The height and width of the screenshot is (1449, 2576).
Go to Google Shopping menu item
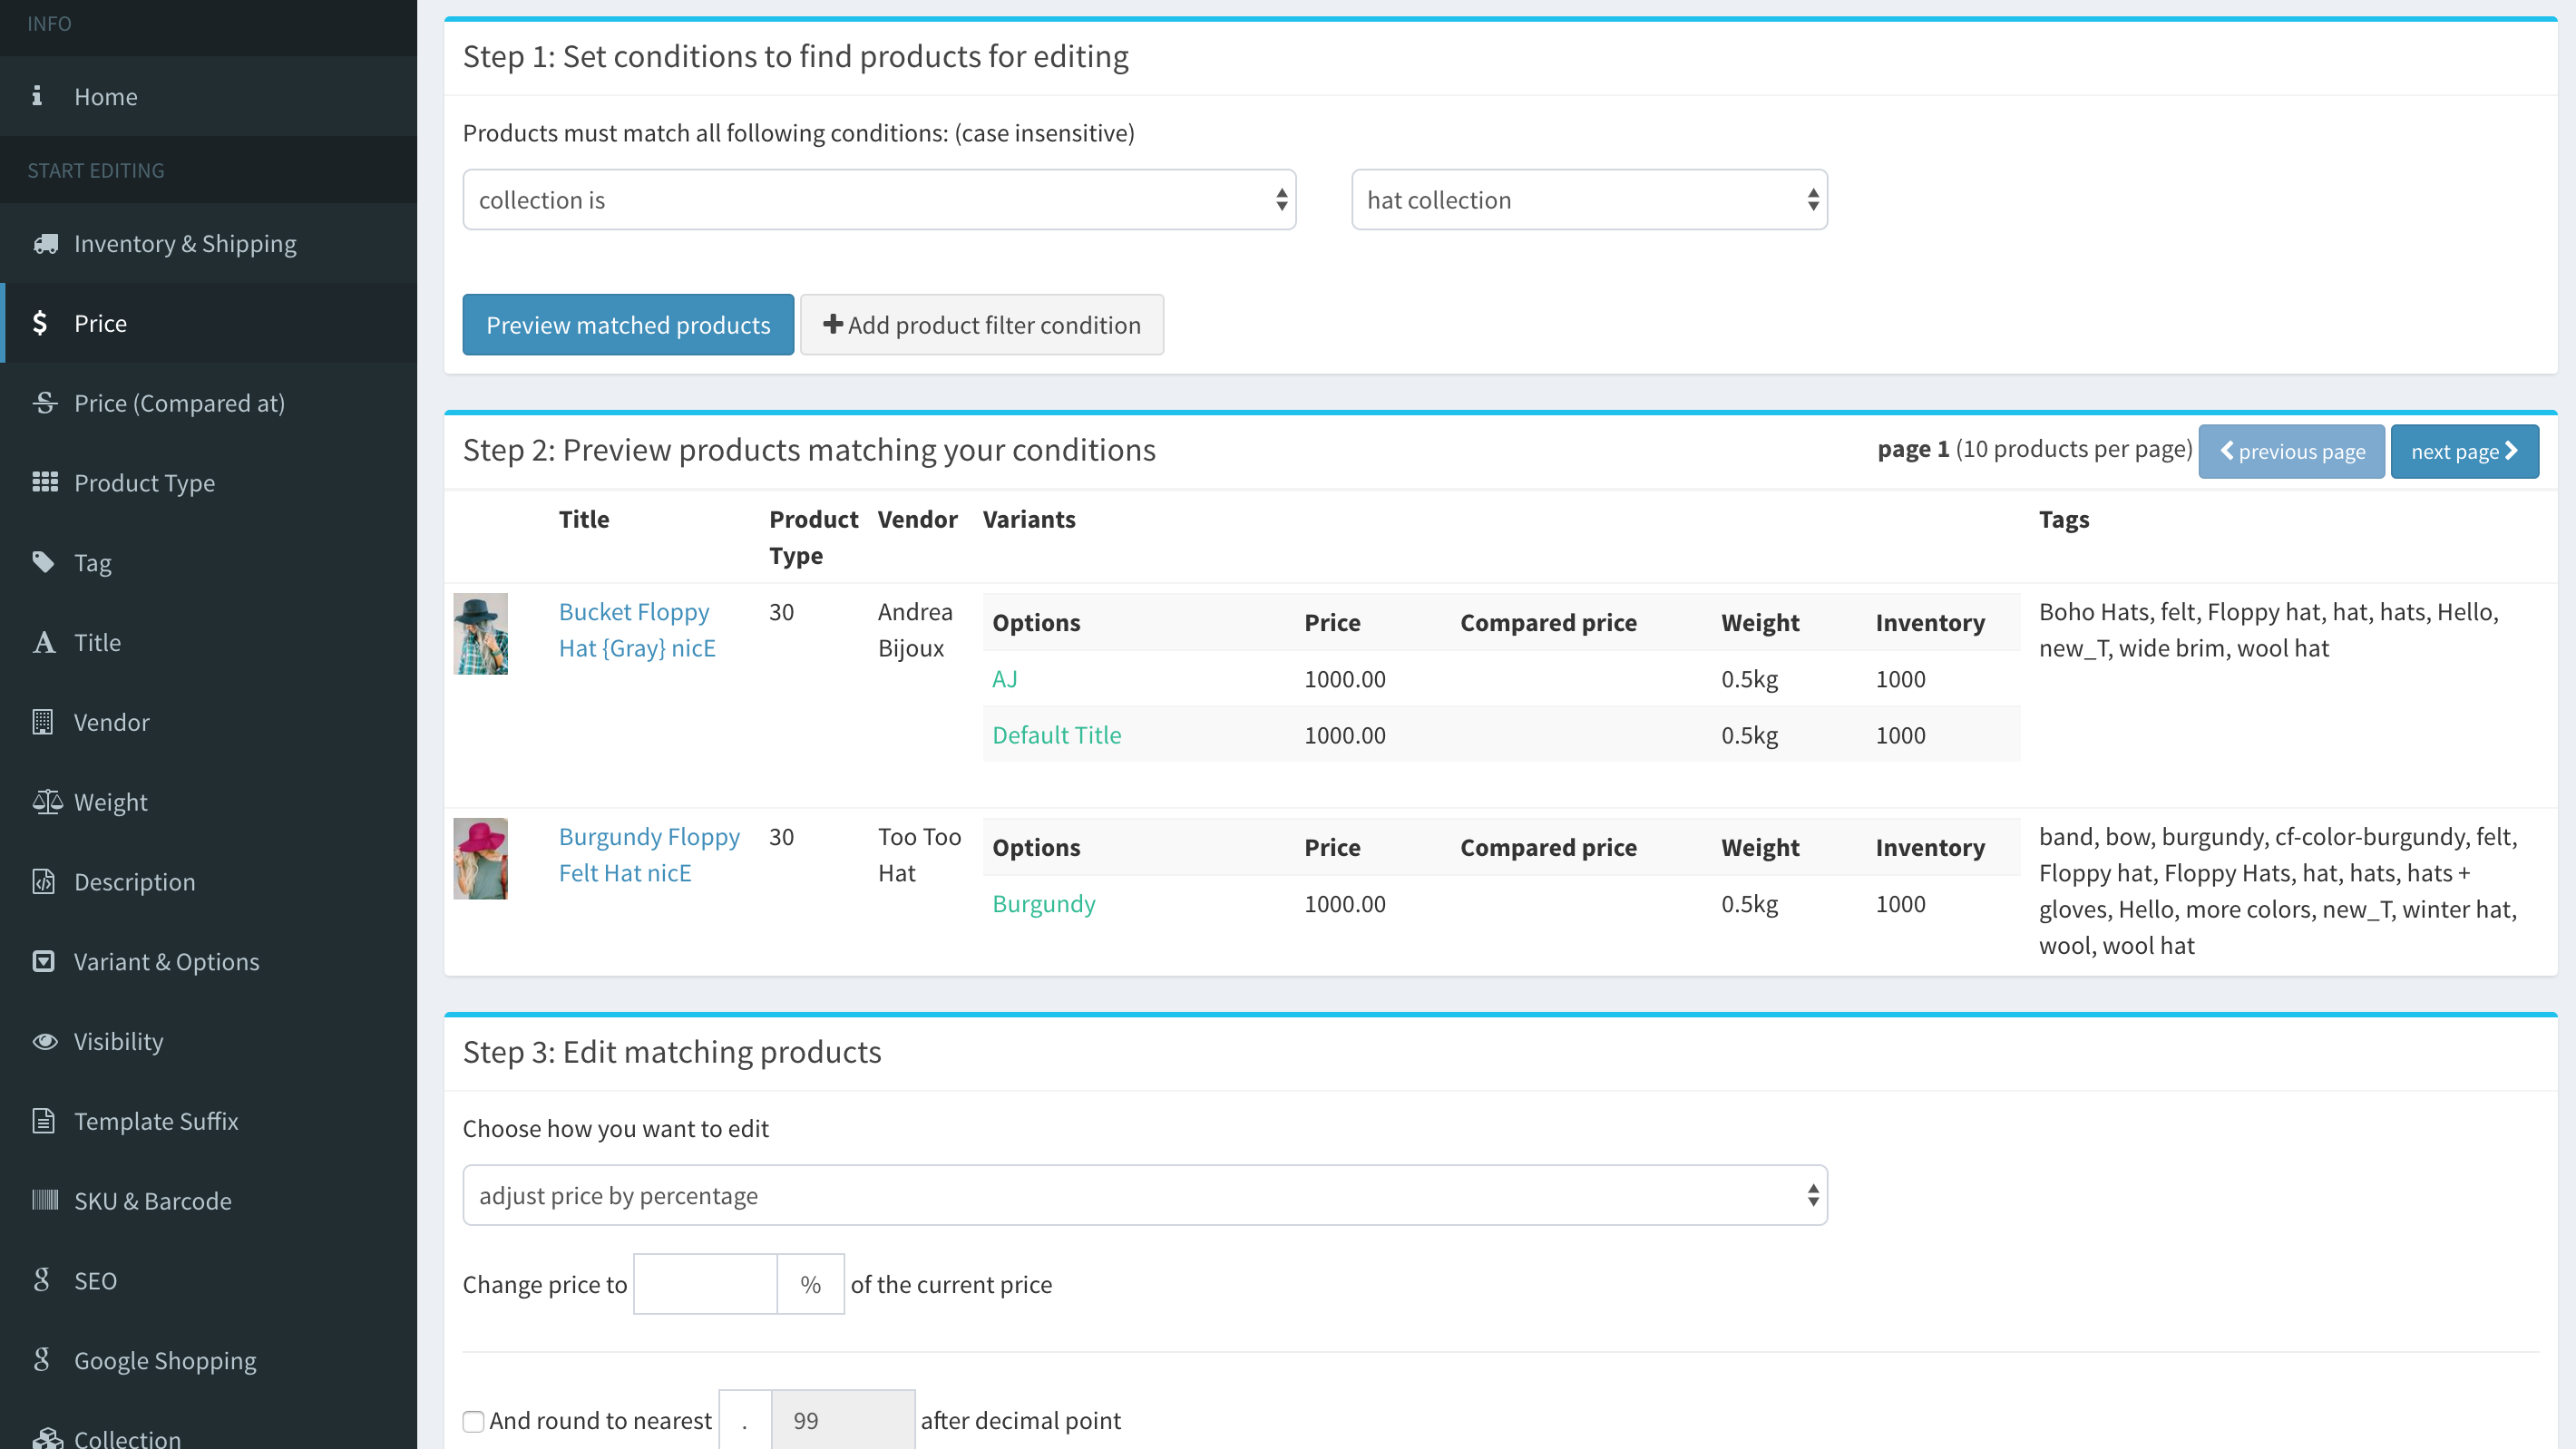tap(165, 1361)
